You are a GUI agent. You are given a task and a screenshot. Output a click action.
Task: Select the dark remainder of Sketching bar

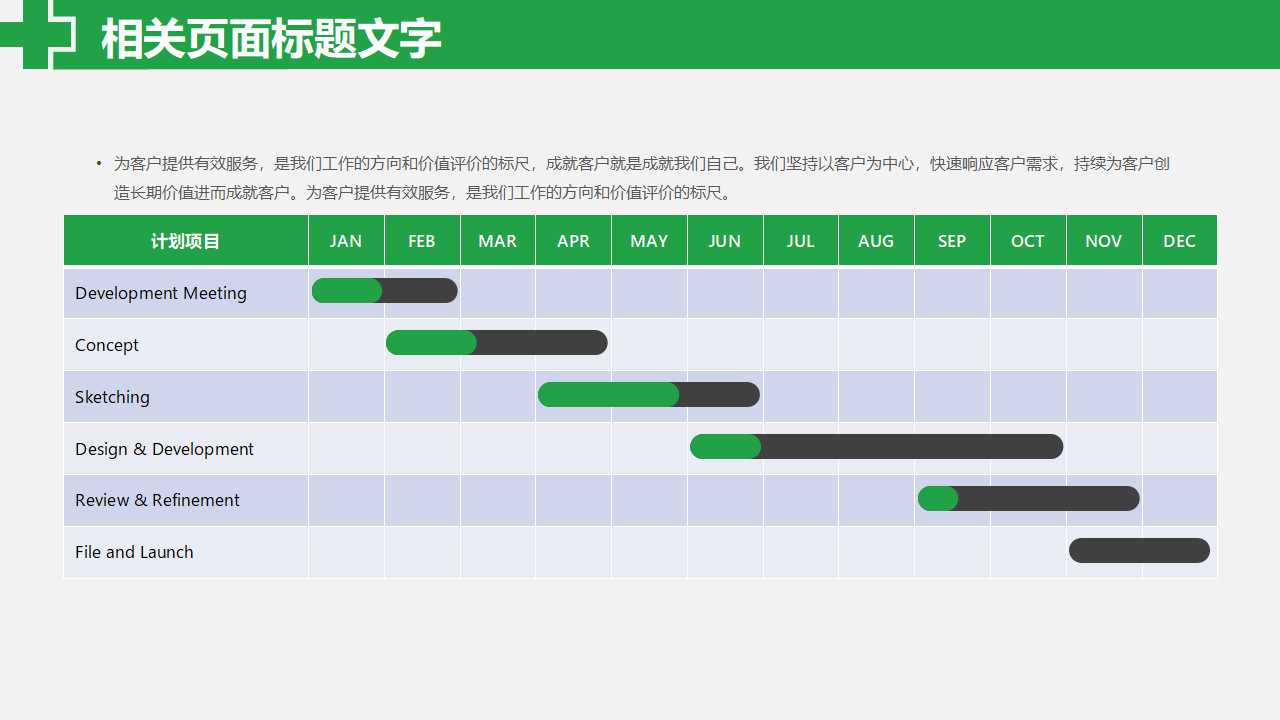(x=720, y=395)
